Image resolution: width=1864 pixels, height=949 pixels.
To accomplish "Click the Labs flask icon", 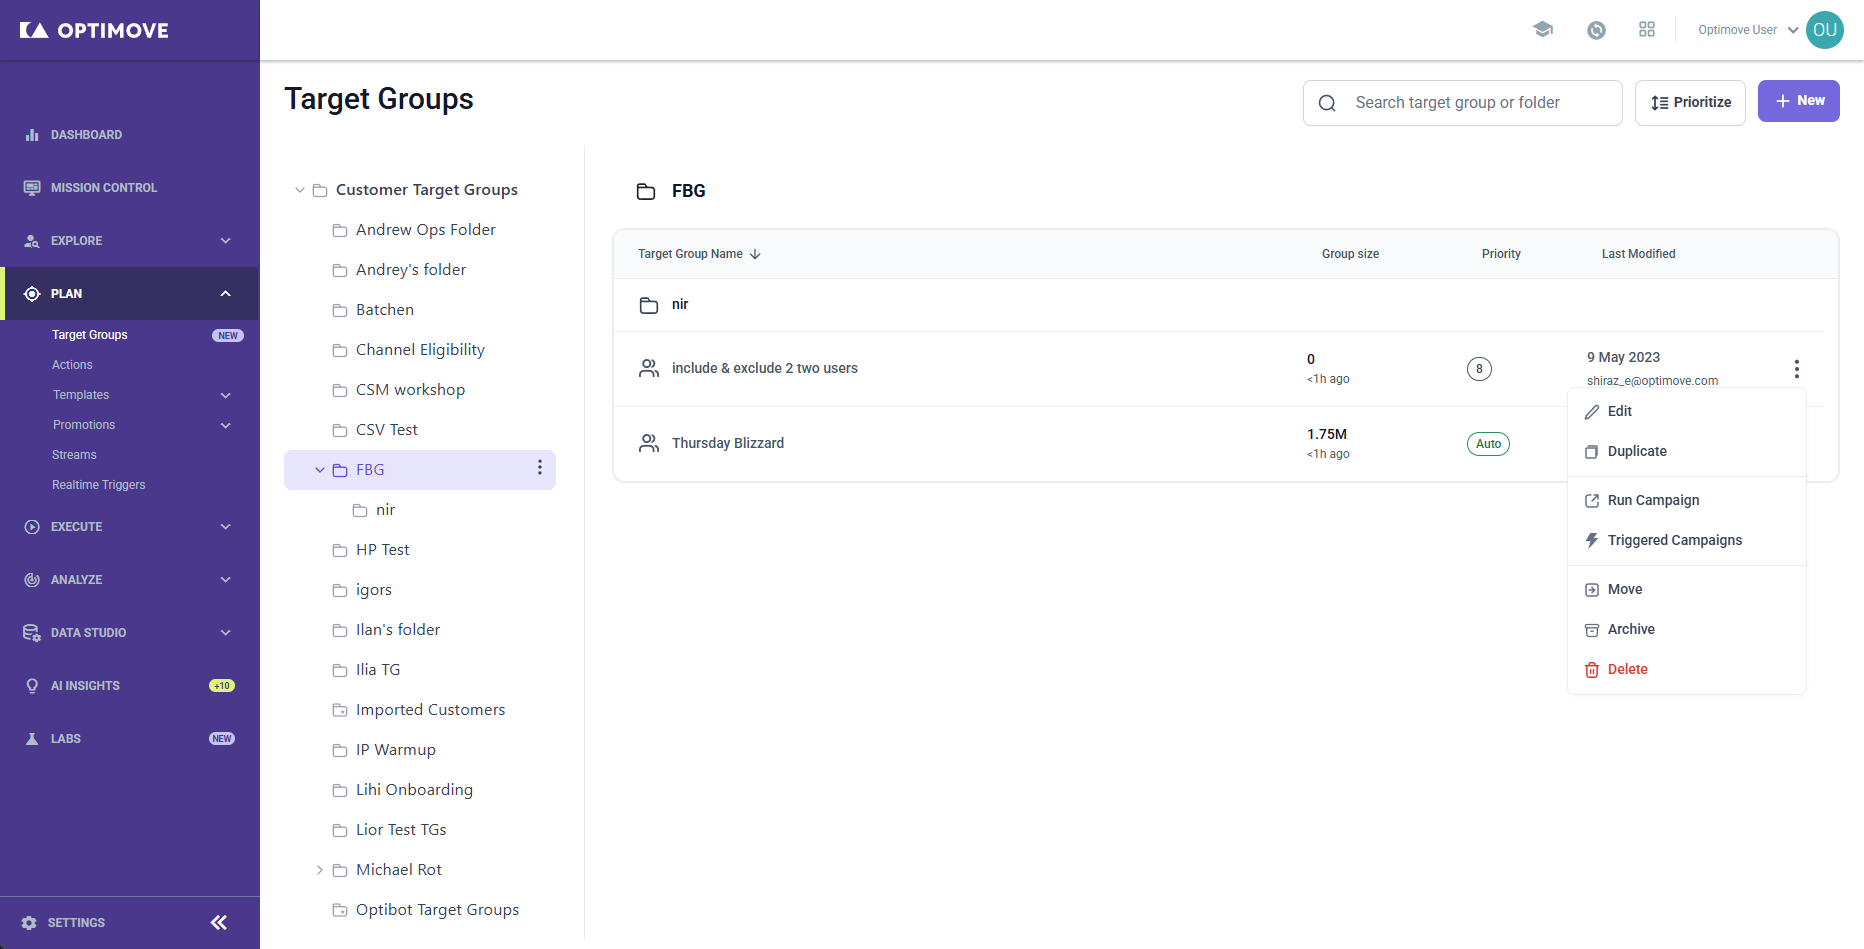I will click(x=32, y=739).
